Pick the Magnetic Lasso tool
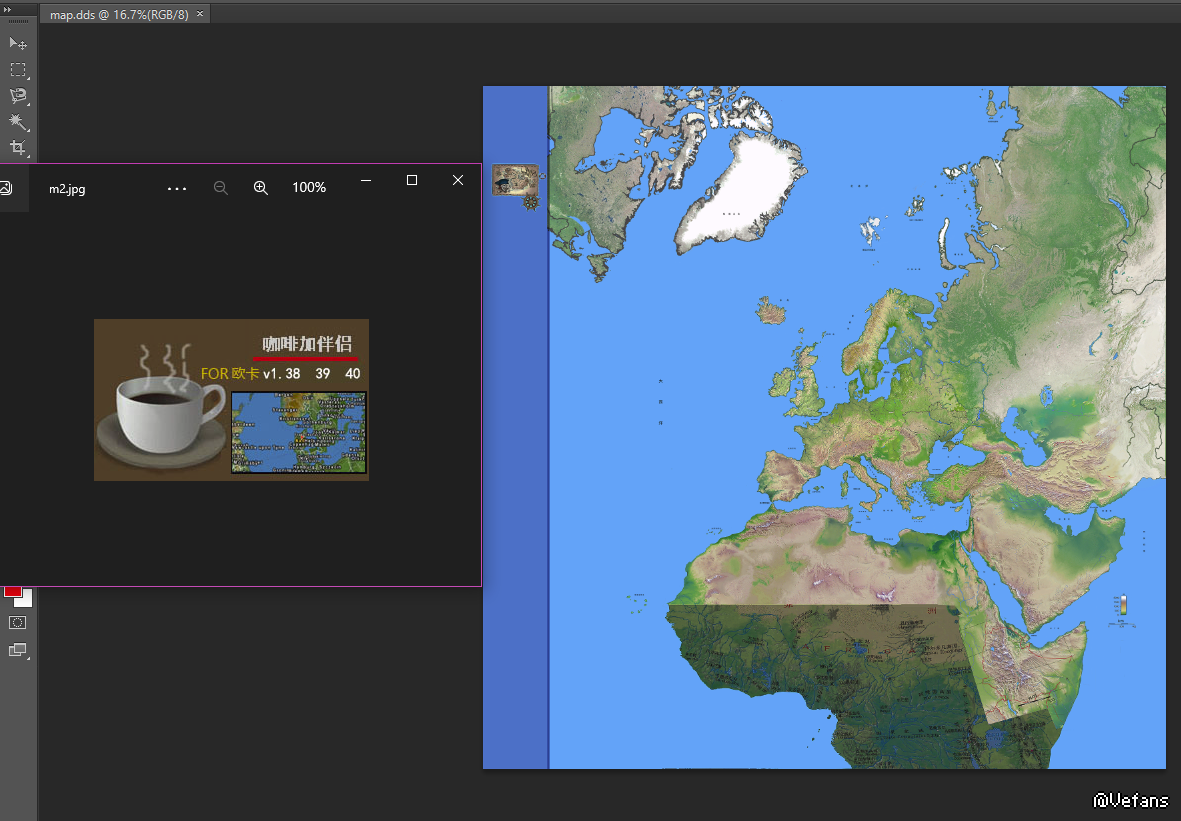 17,96
